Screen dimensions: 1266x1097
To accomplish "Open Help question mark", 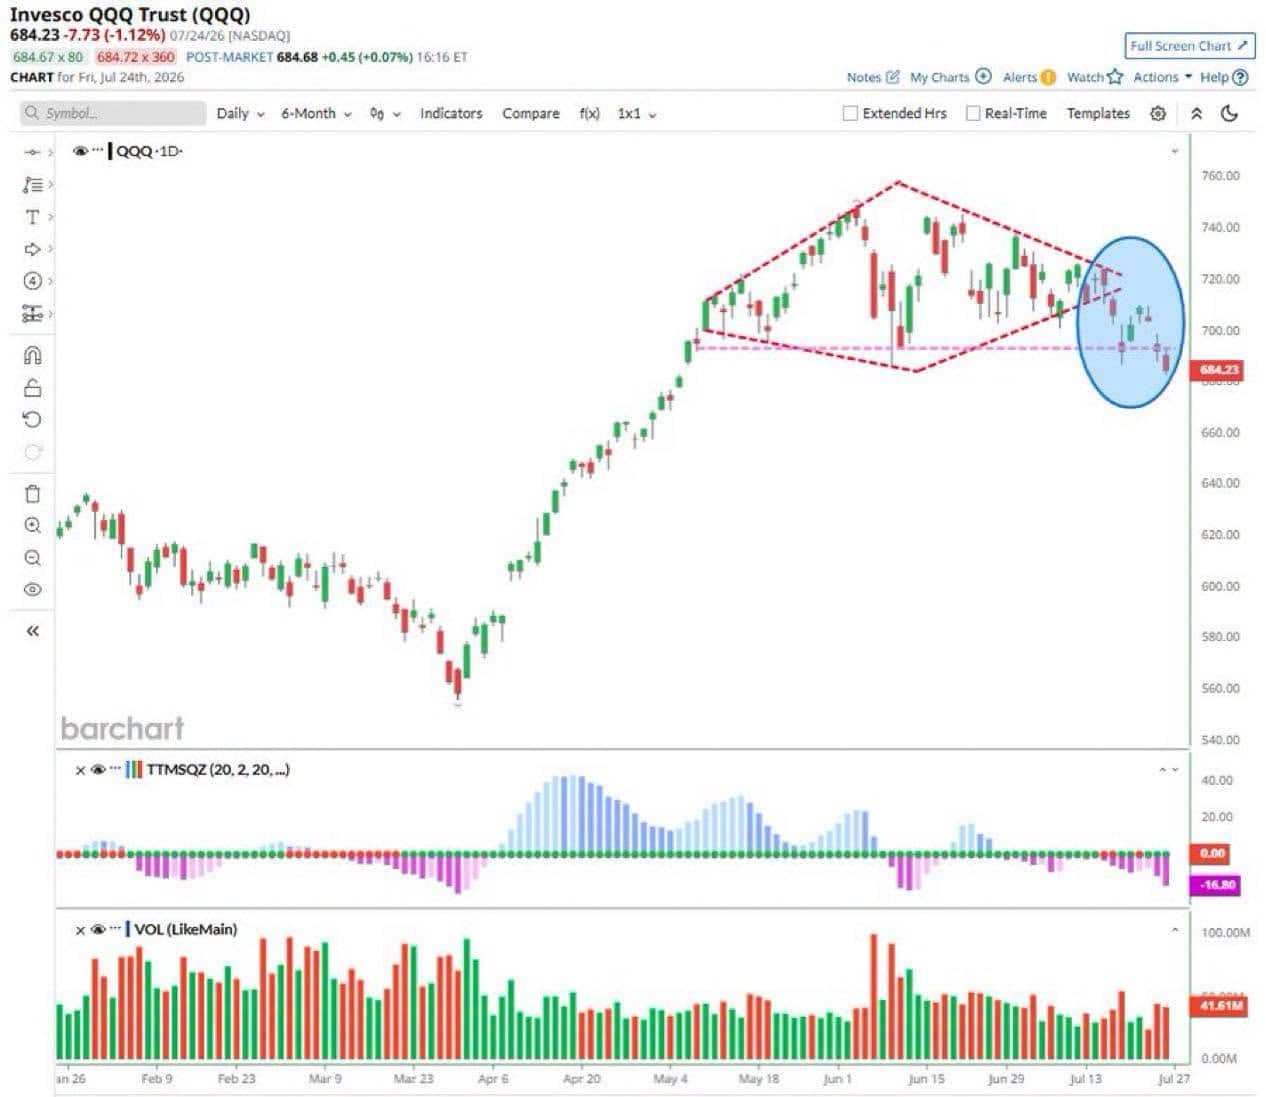I will click(1241, 77).
